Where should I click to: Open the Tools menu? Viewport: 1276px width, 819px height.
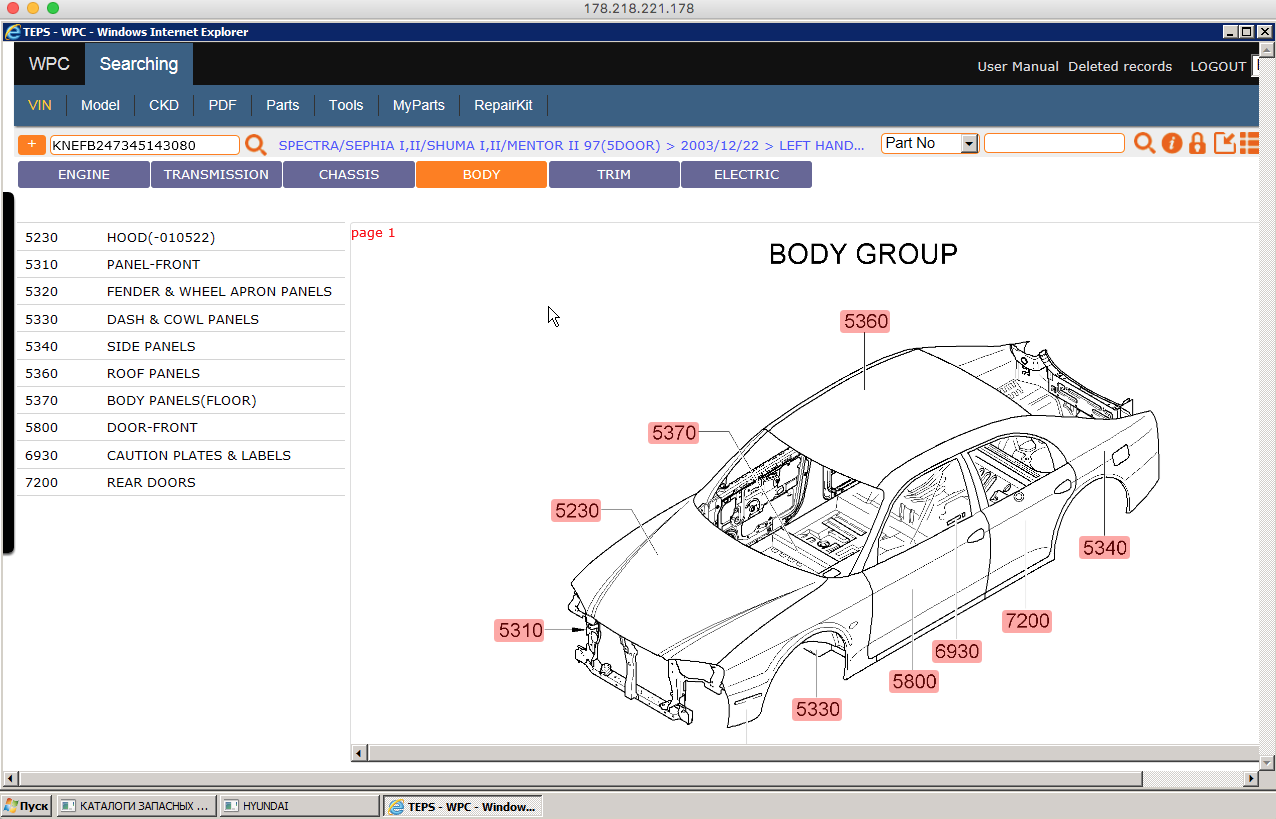click(346, 105)
